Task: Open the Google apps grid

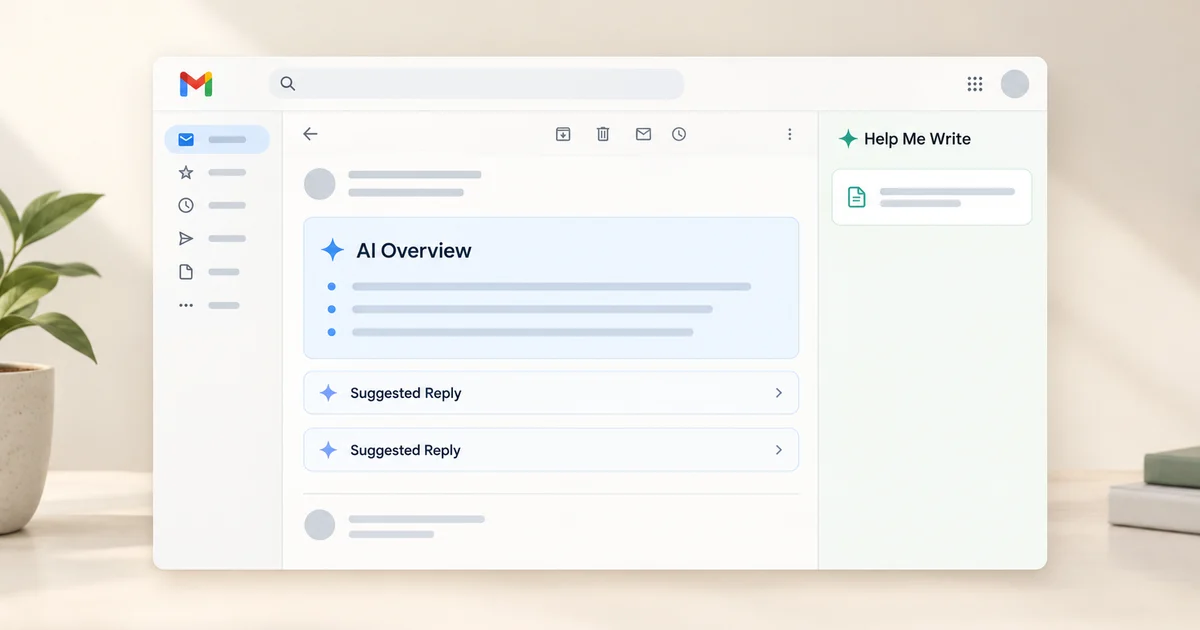Action: [x=975, y=84]
